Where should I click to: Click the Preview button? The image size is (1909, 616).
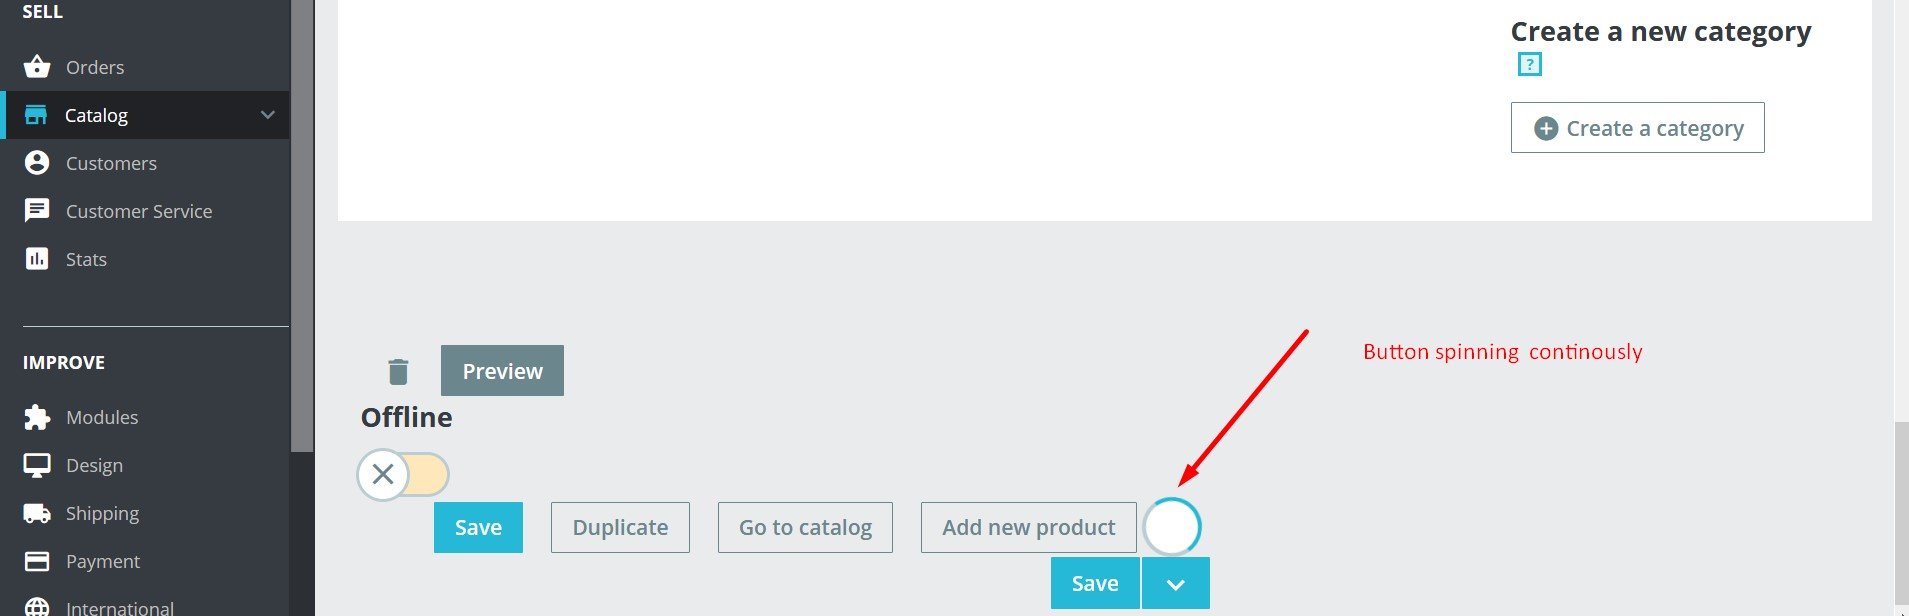(x=502, y=371)
